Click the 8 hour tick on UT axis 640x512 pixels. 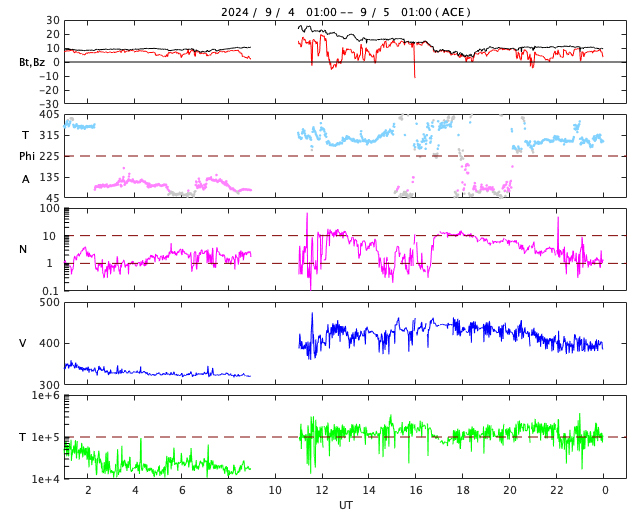point(229,490)
